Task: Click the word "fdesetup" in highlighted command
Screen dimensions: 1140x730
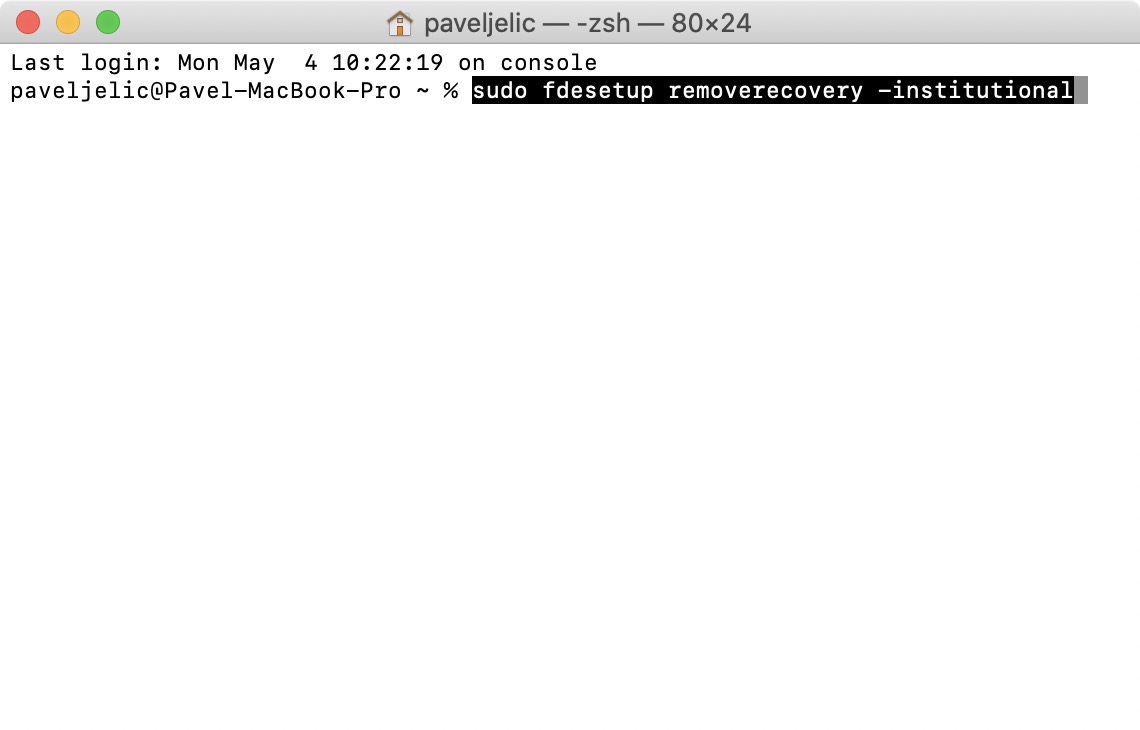Action: click(x=598, y=90)
